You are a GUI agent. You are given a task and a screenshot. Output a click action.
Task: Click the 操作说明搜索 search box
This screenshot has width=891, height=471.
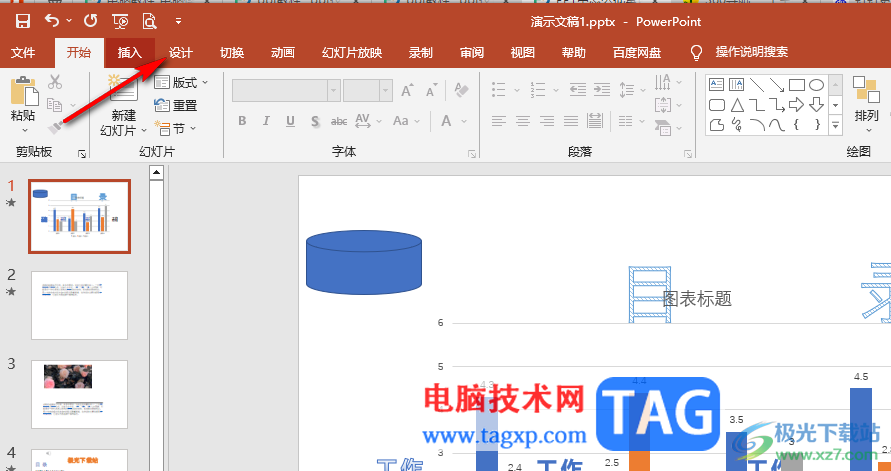(752, 53)
